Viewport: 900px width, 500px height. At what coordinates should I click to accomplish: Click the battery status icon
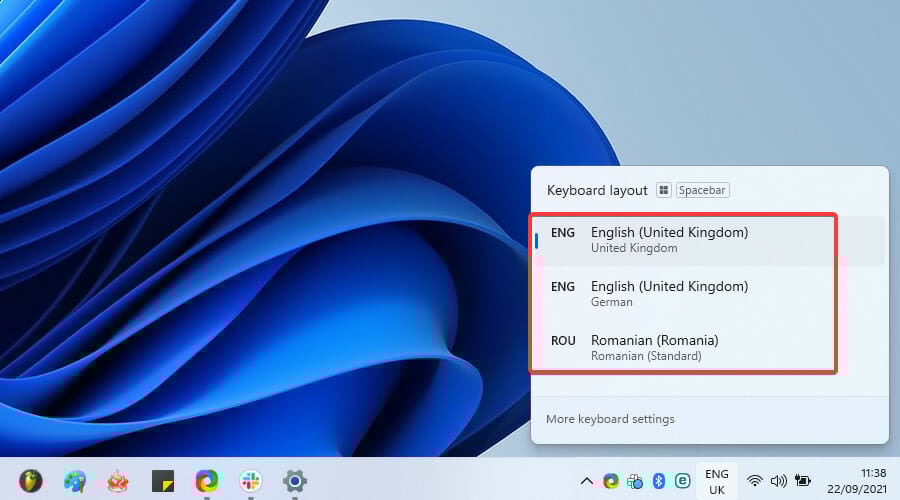point(802,481)
